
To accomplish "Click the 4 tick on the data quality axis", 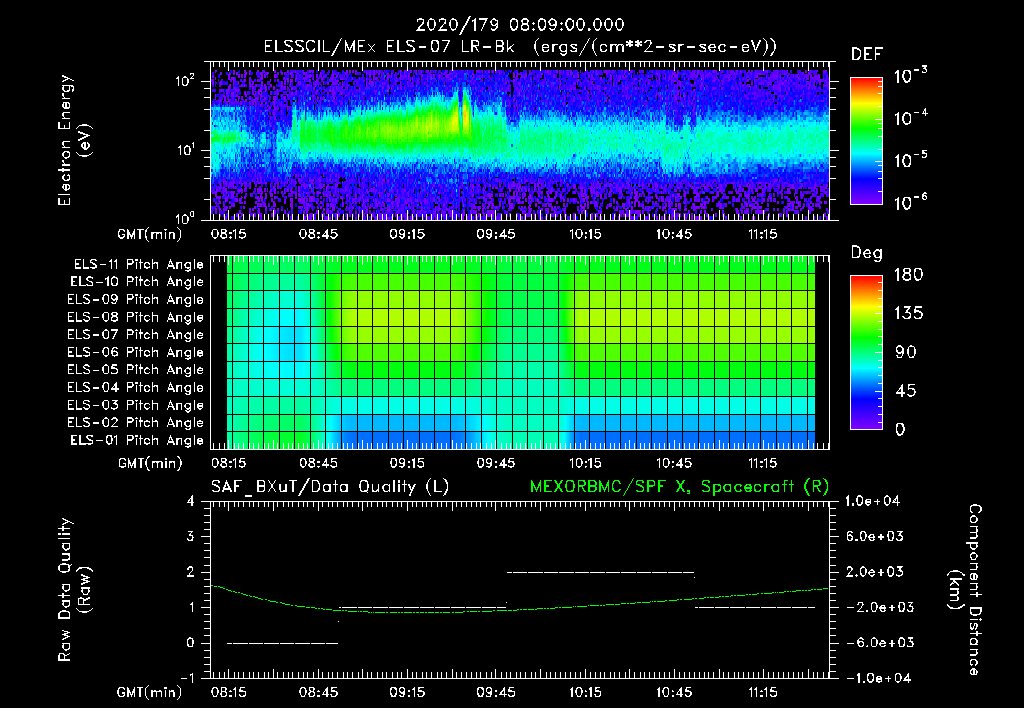I will pos(191,502).
